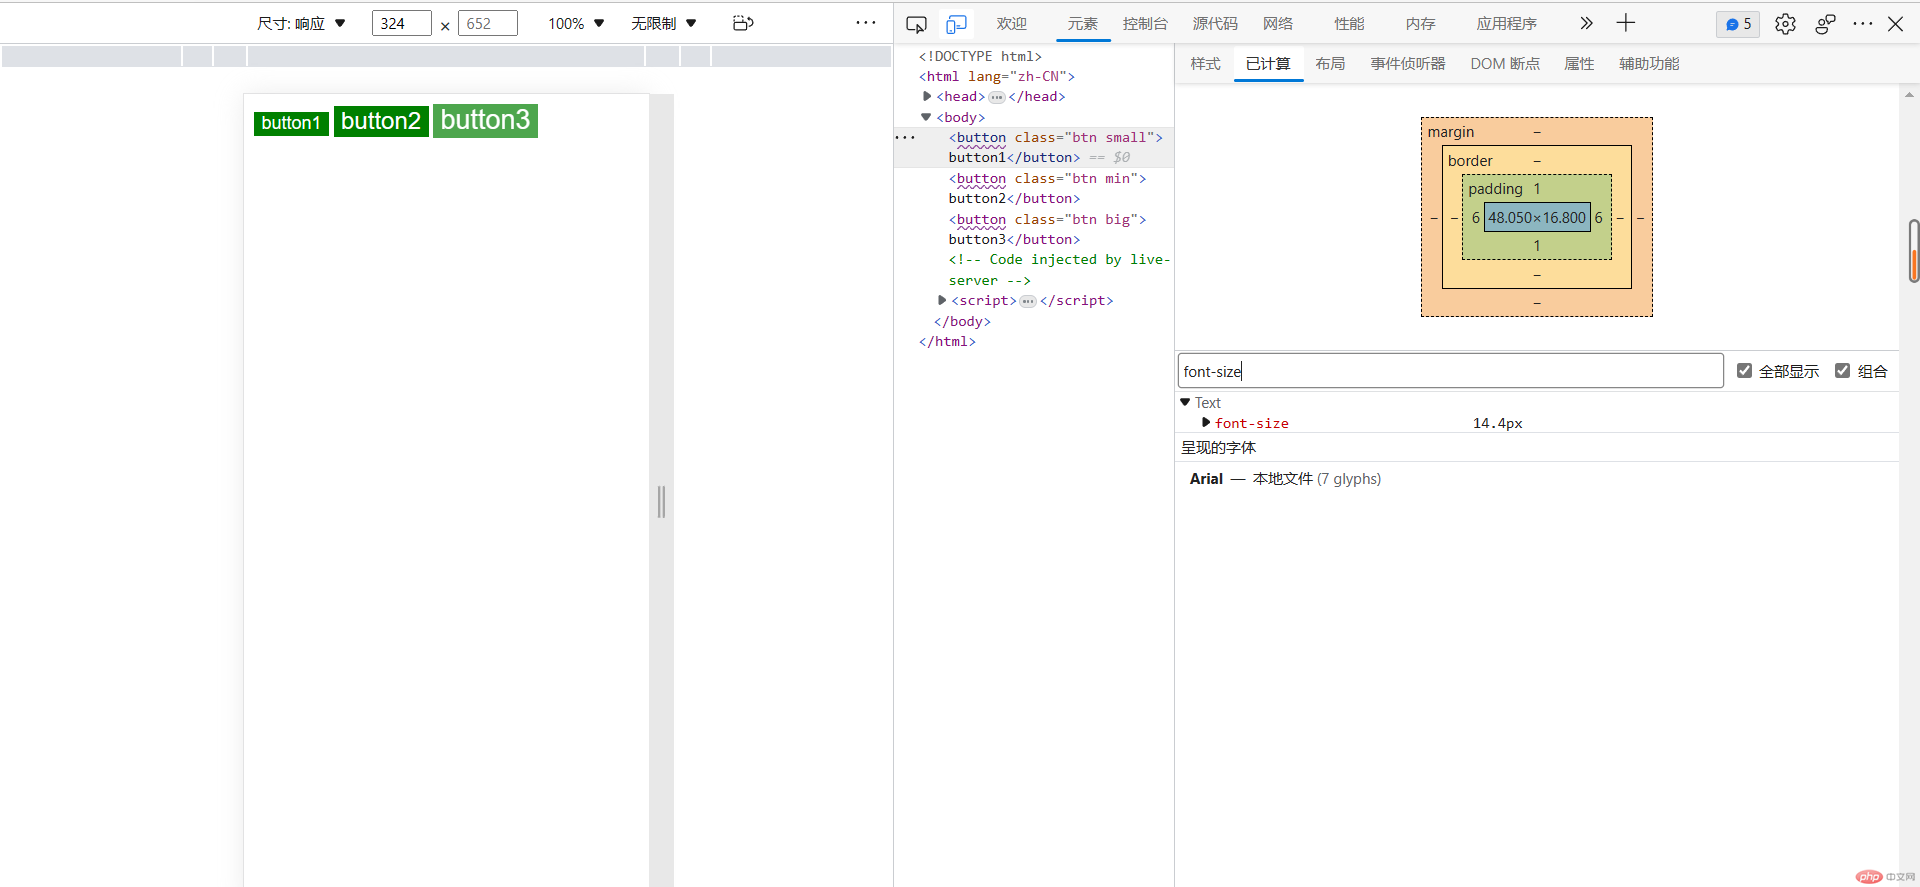Select the closing </html> tag line
This screenshot has height=887, width=1920.
point(947,341)
